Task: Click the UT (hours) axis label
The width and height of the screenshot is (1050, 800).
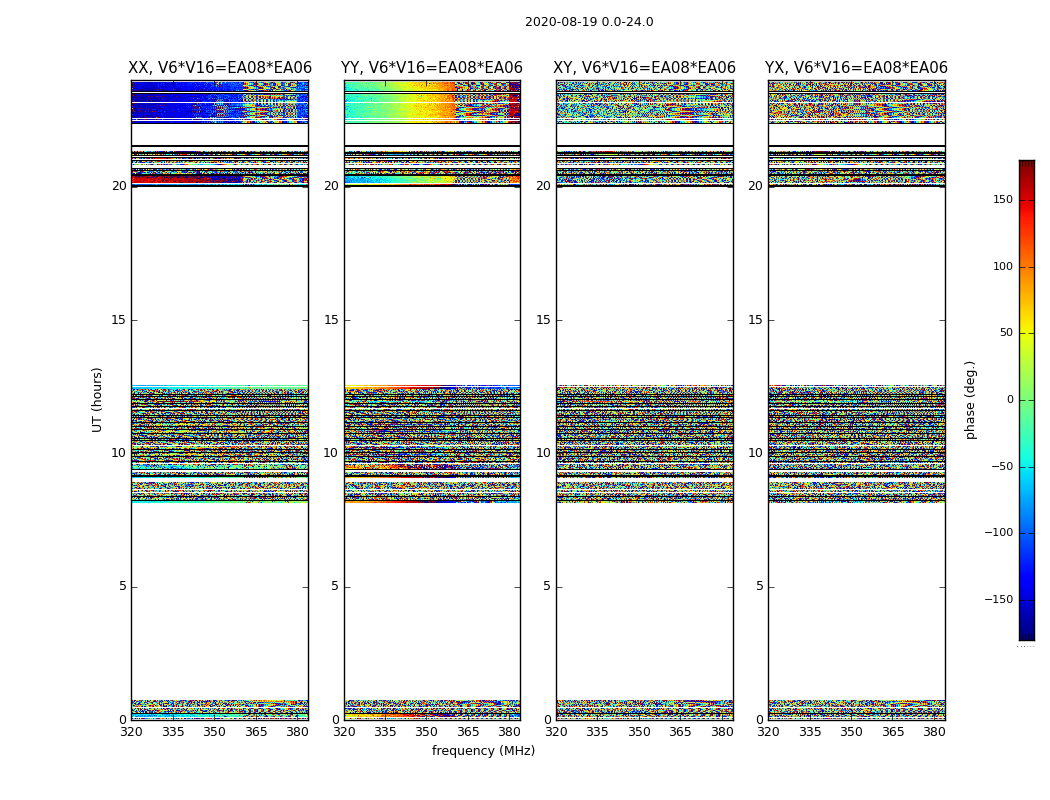Action: pos(97,400)
